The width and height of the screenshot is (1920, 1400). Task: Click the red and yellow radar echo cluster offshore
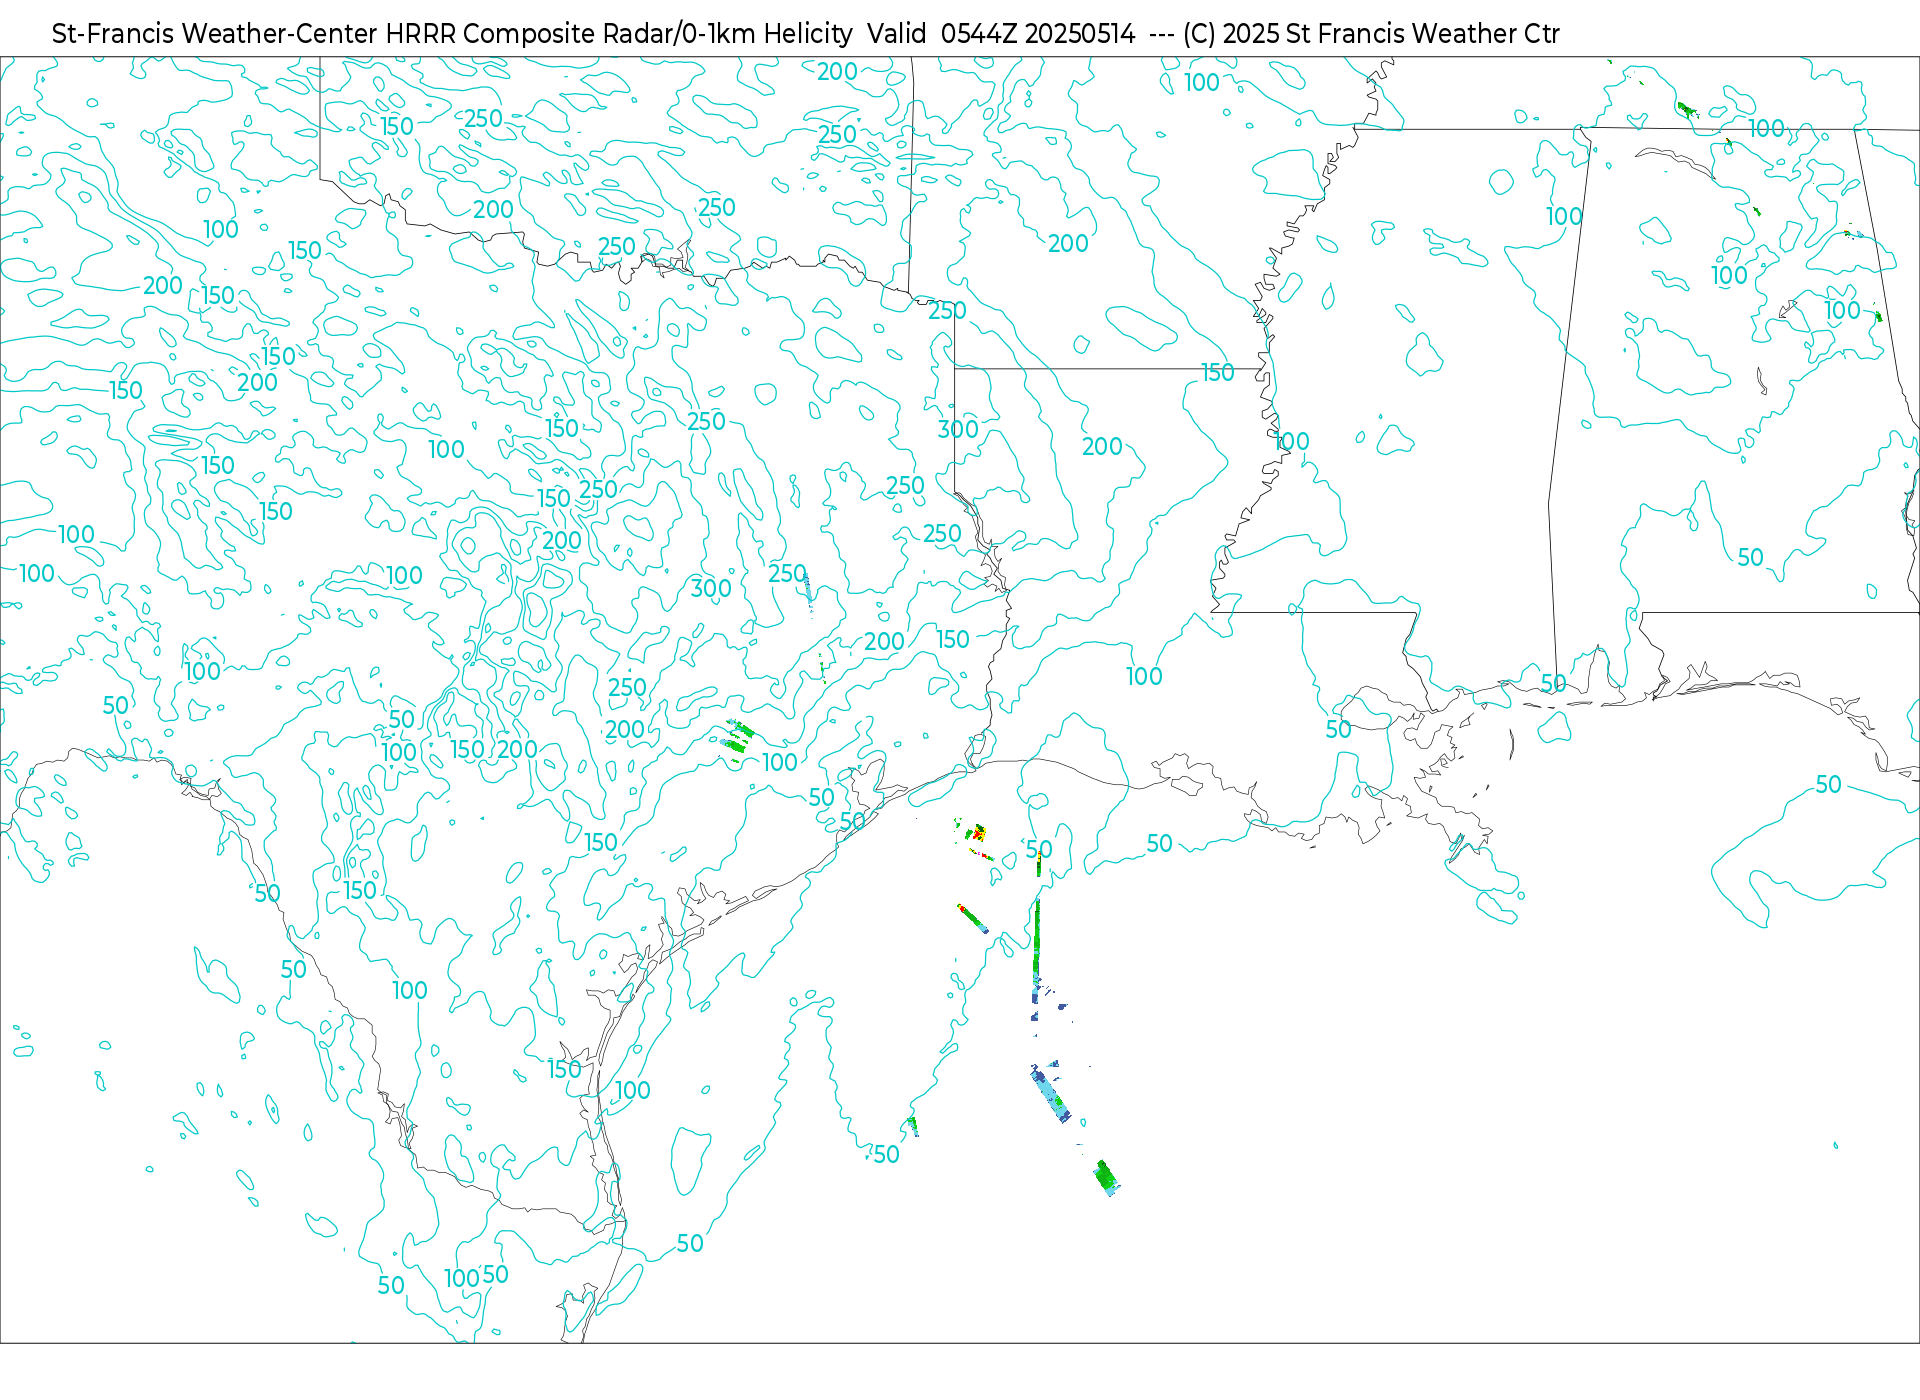click(x=977, y=832)
